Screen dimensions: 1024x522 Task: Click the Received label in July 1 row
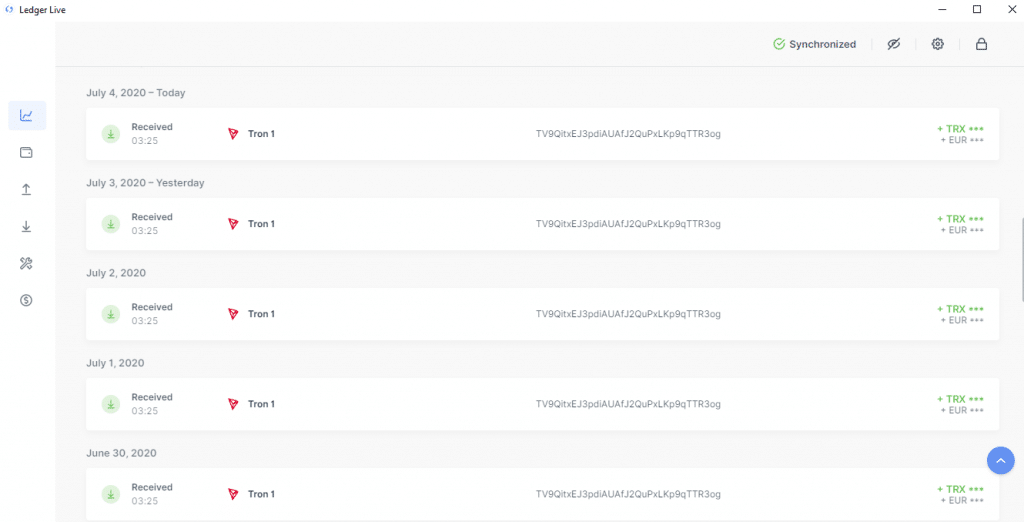[152, 397]
